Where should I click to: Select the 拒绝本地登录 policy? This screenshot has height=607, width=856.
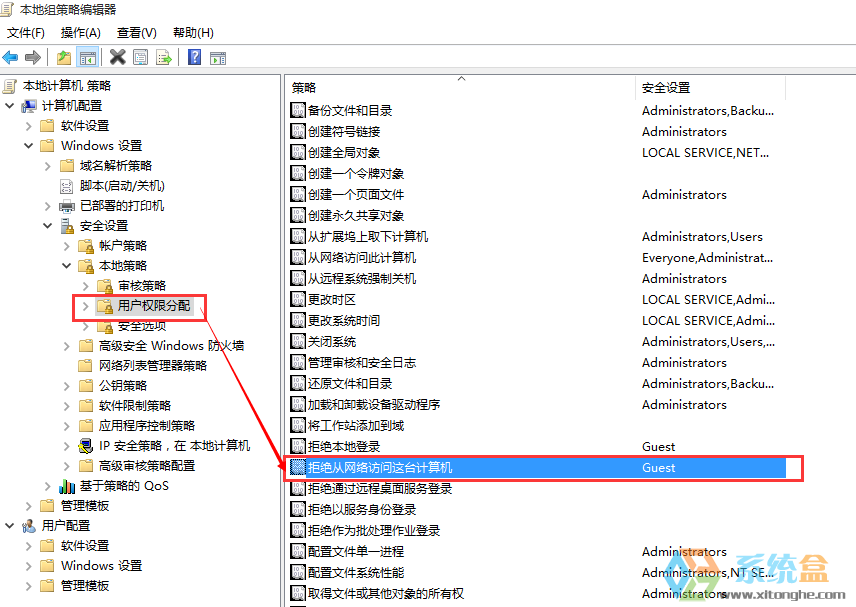[344, 447]
